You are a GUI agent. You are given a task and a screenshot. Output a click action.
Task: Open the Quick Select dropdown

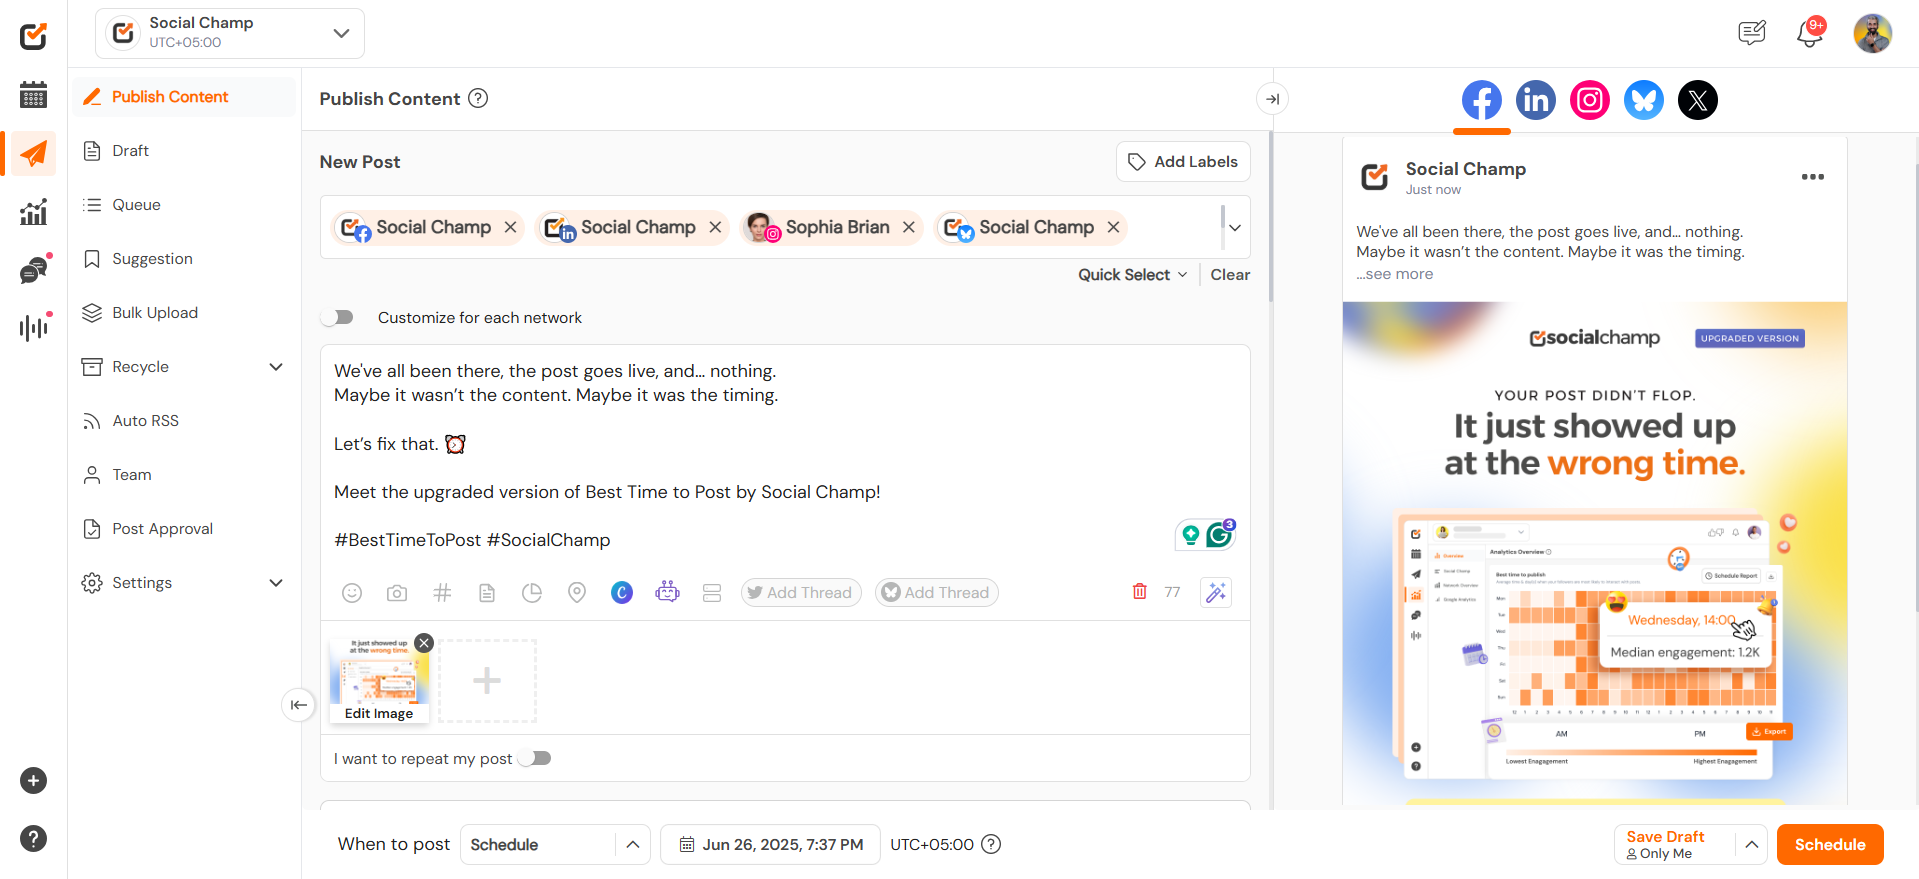[1132, 275]
